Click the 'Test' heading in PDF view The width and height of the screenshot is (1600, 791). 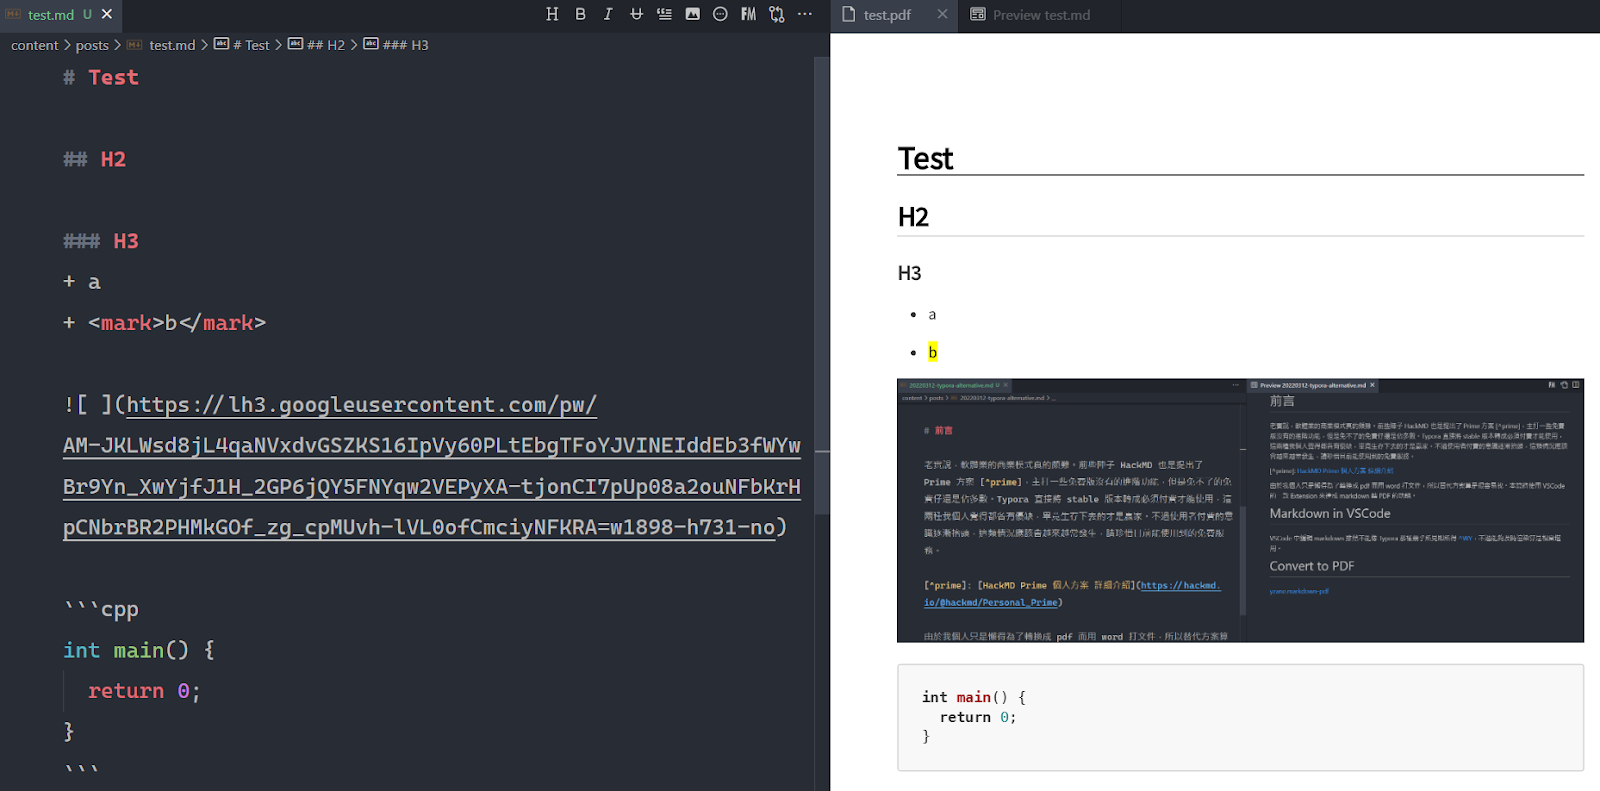(x=926, y=159)
